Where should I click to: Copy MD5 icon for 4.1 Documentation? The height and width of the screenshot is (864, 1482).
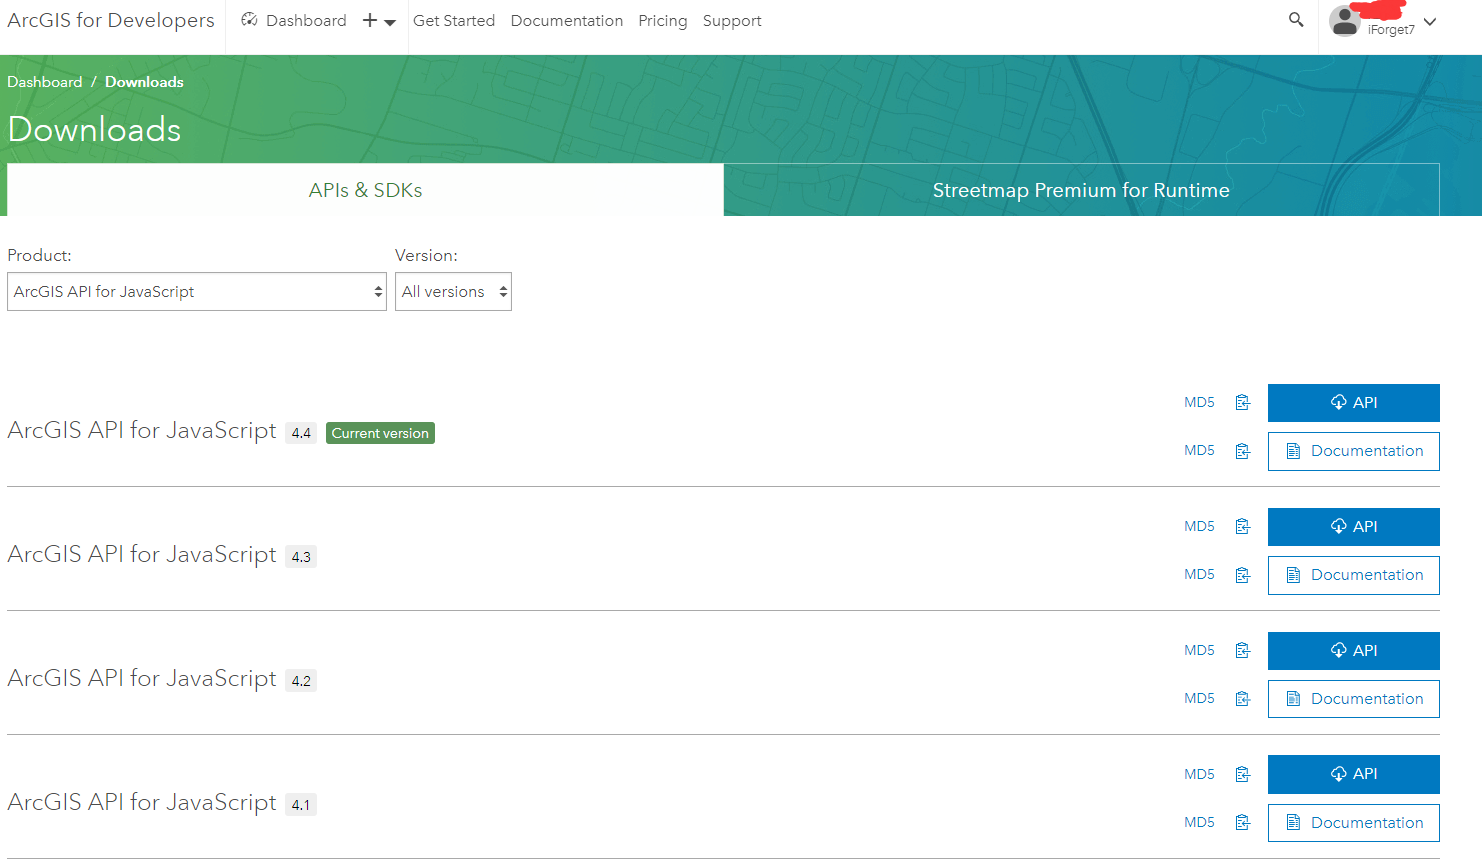tap(1243, 822)
